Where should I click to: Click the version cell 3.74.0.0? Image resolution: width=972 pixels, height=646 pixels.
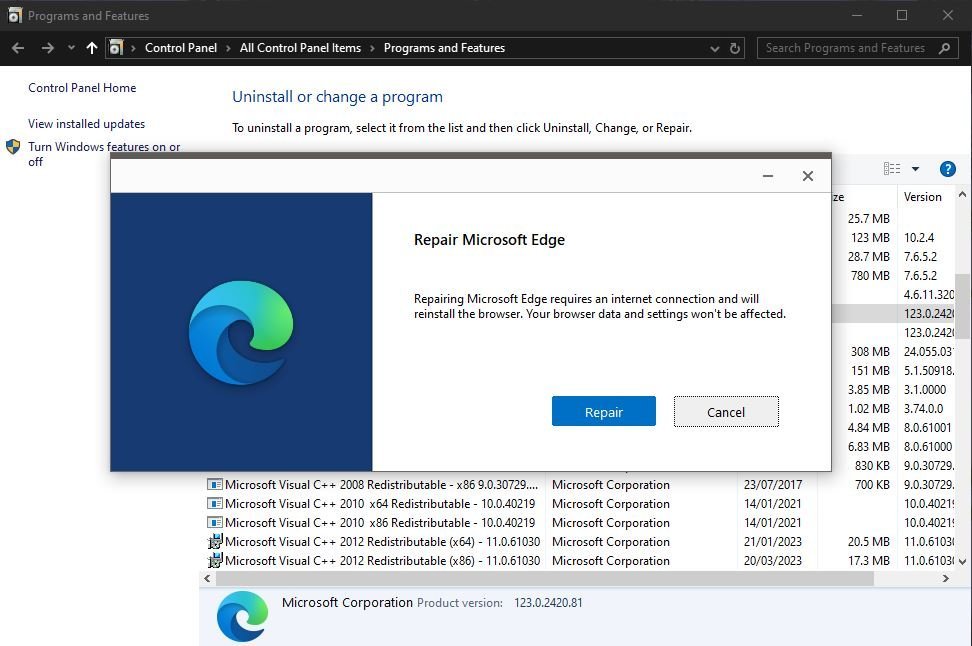click(x=924, y=409)
